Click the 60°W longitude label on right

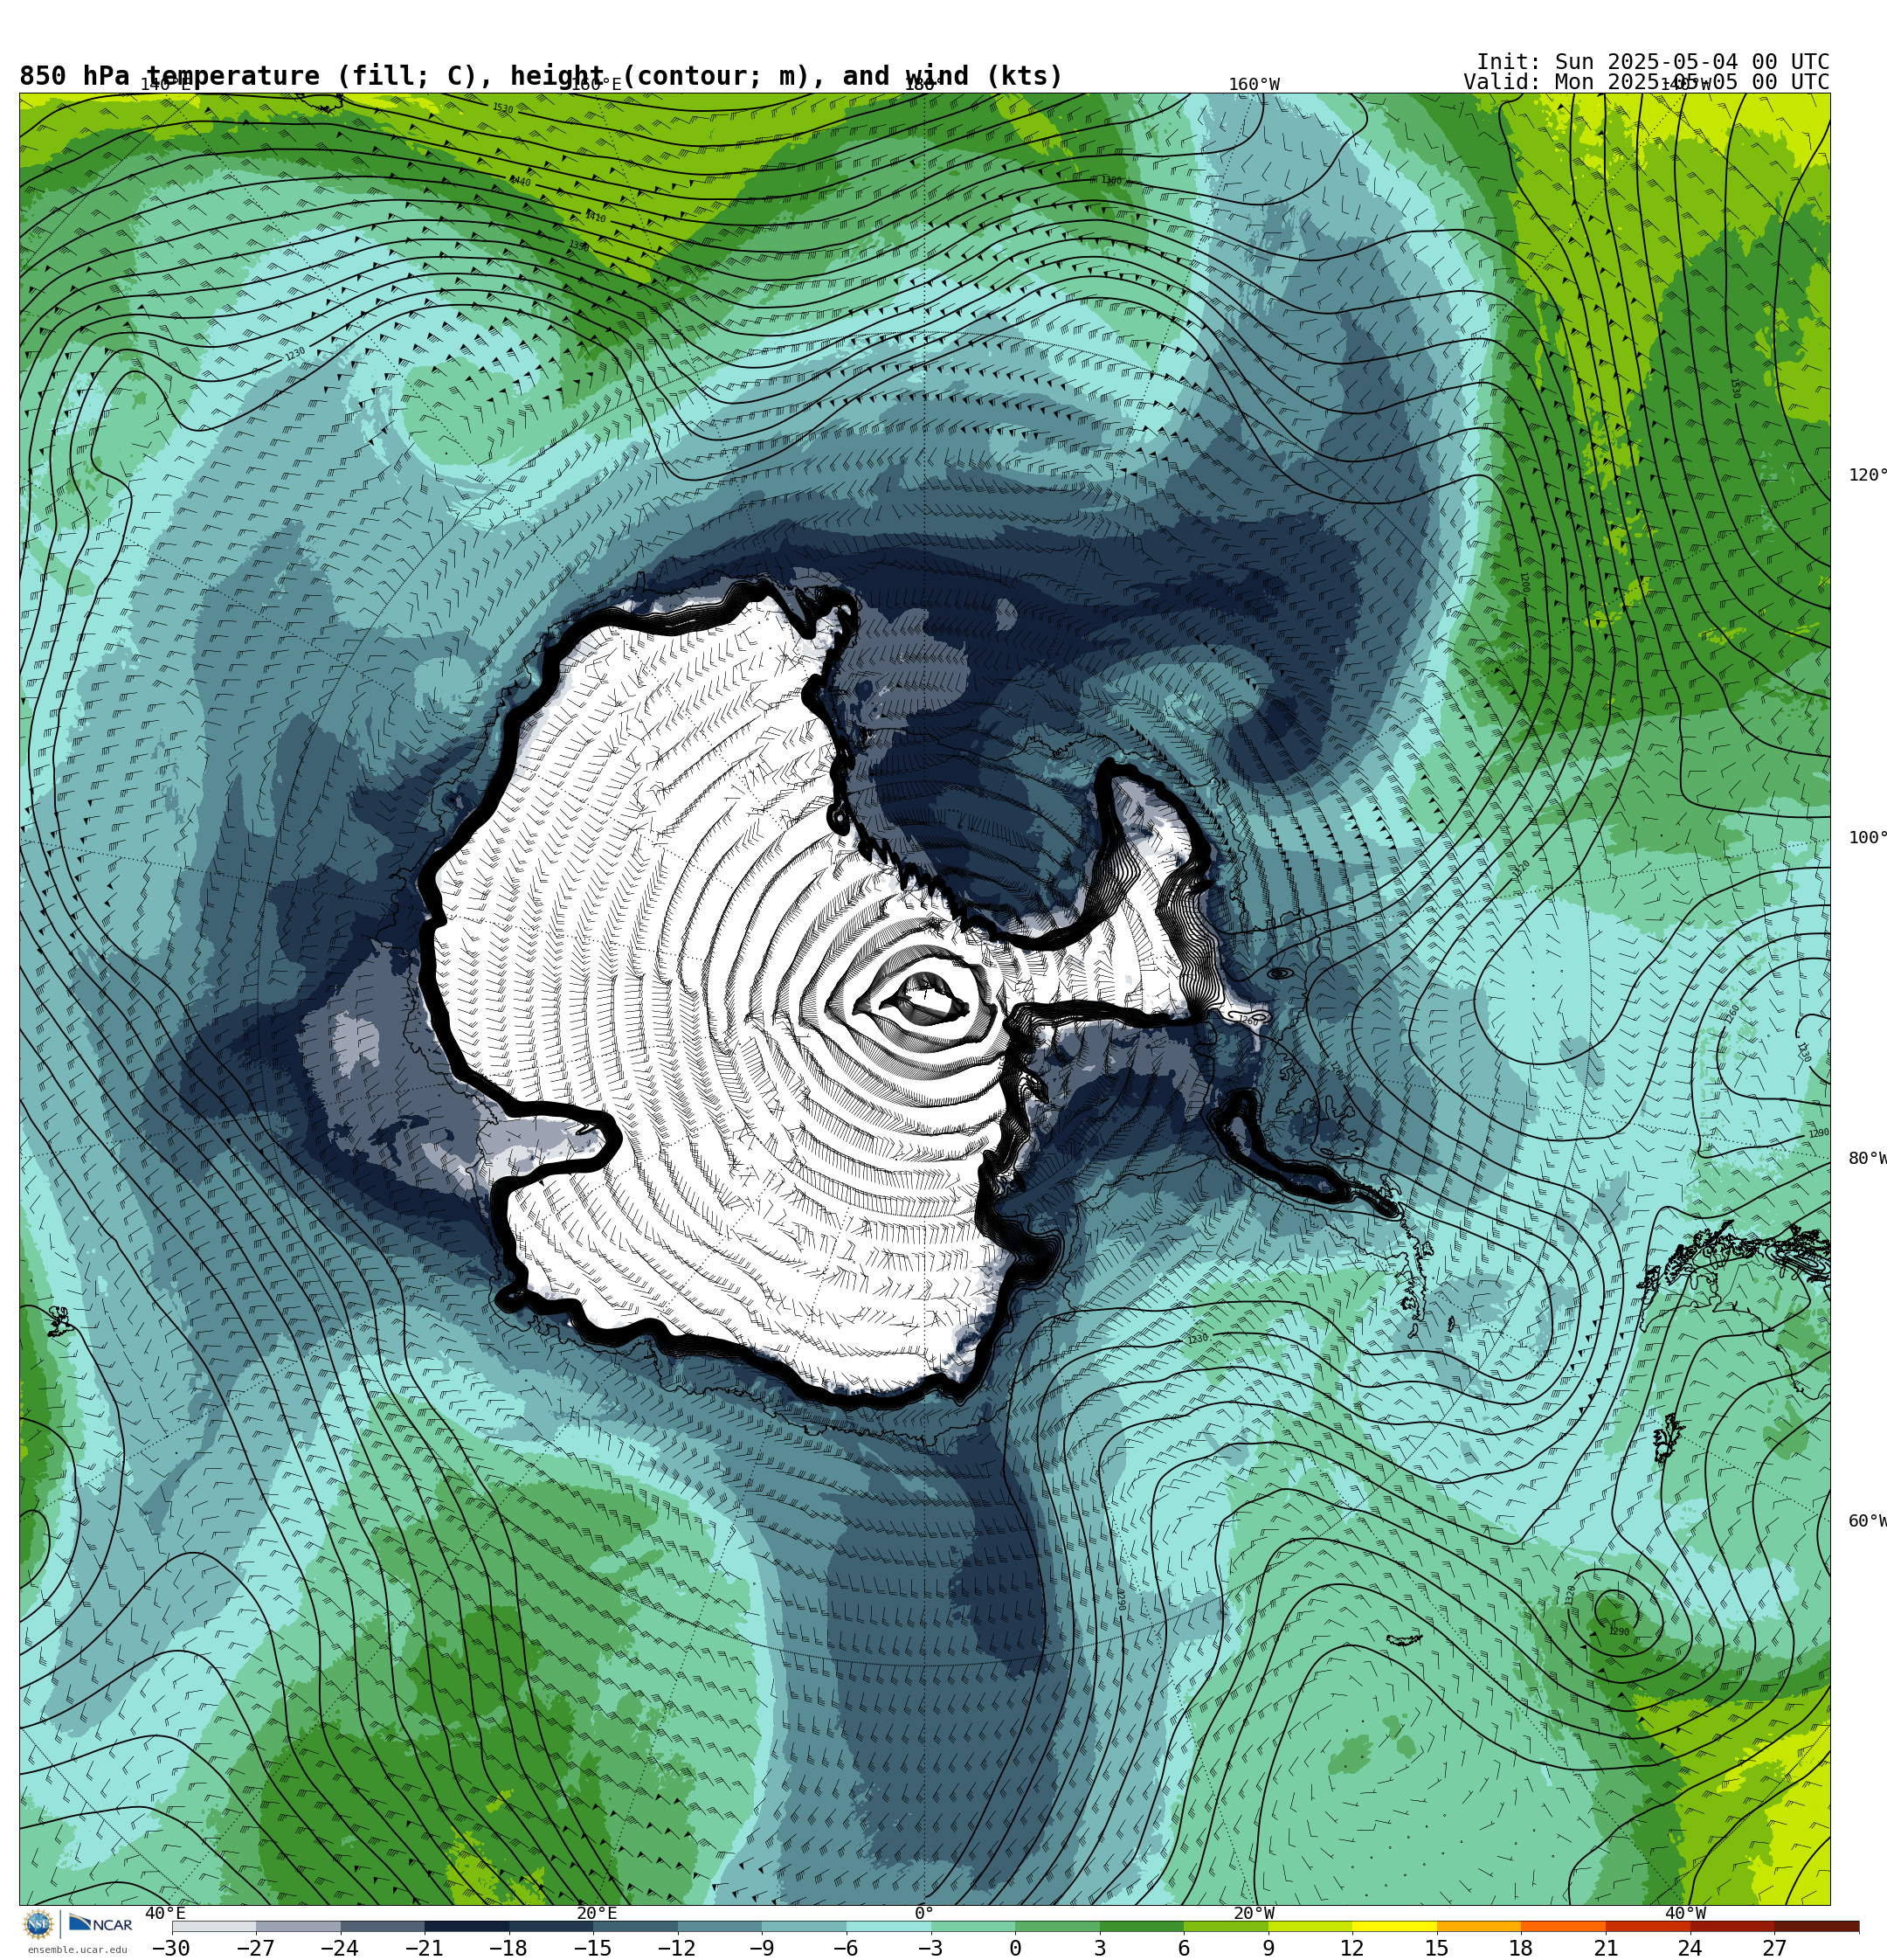(x=1867, y=1521)
